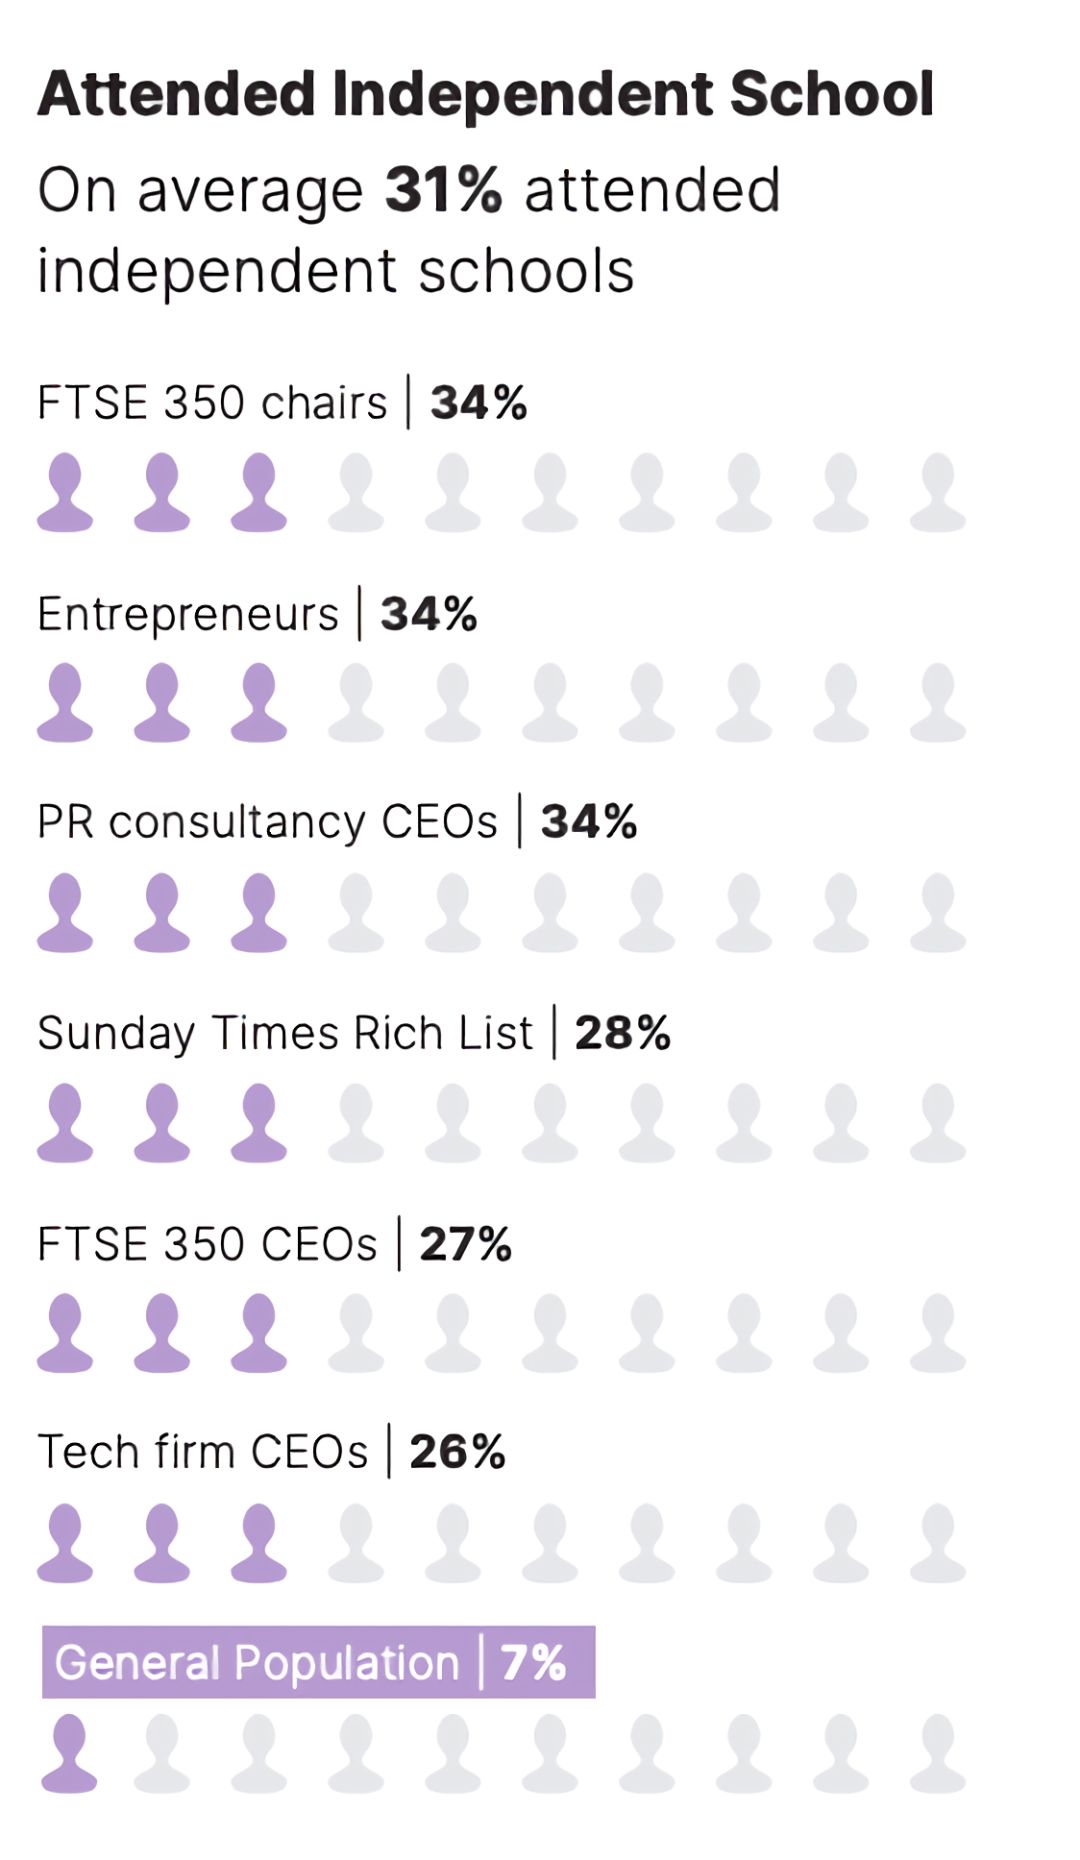Click the bold 31% average figure

tap(443, 190)
